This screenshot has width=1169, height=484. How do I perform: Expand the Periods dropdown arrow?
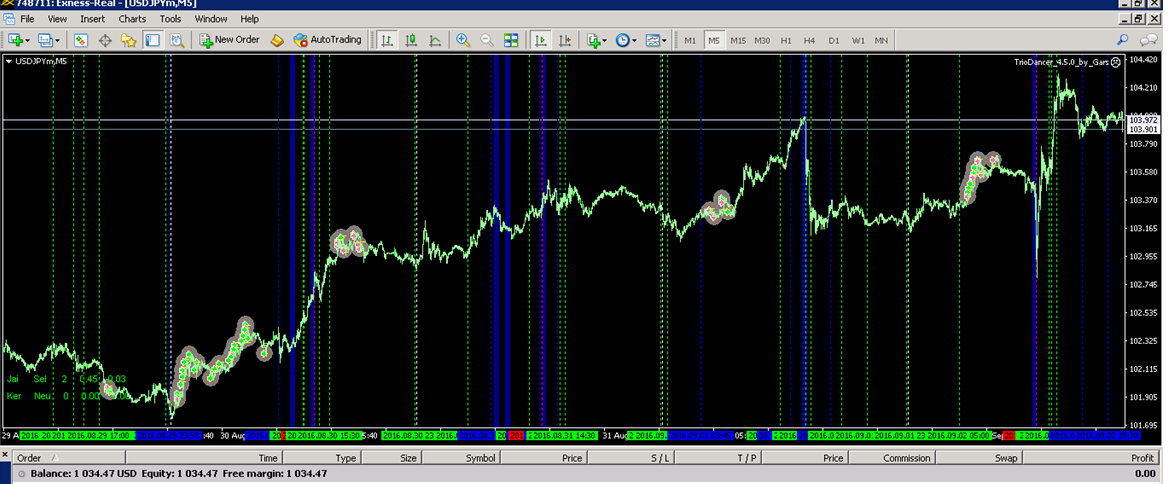coord(634,40)
